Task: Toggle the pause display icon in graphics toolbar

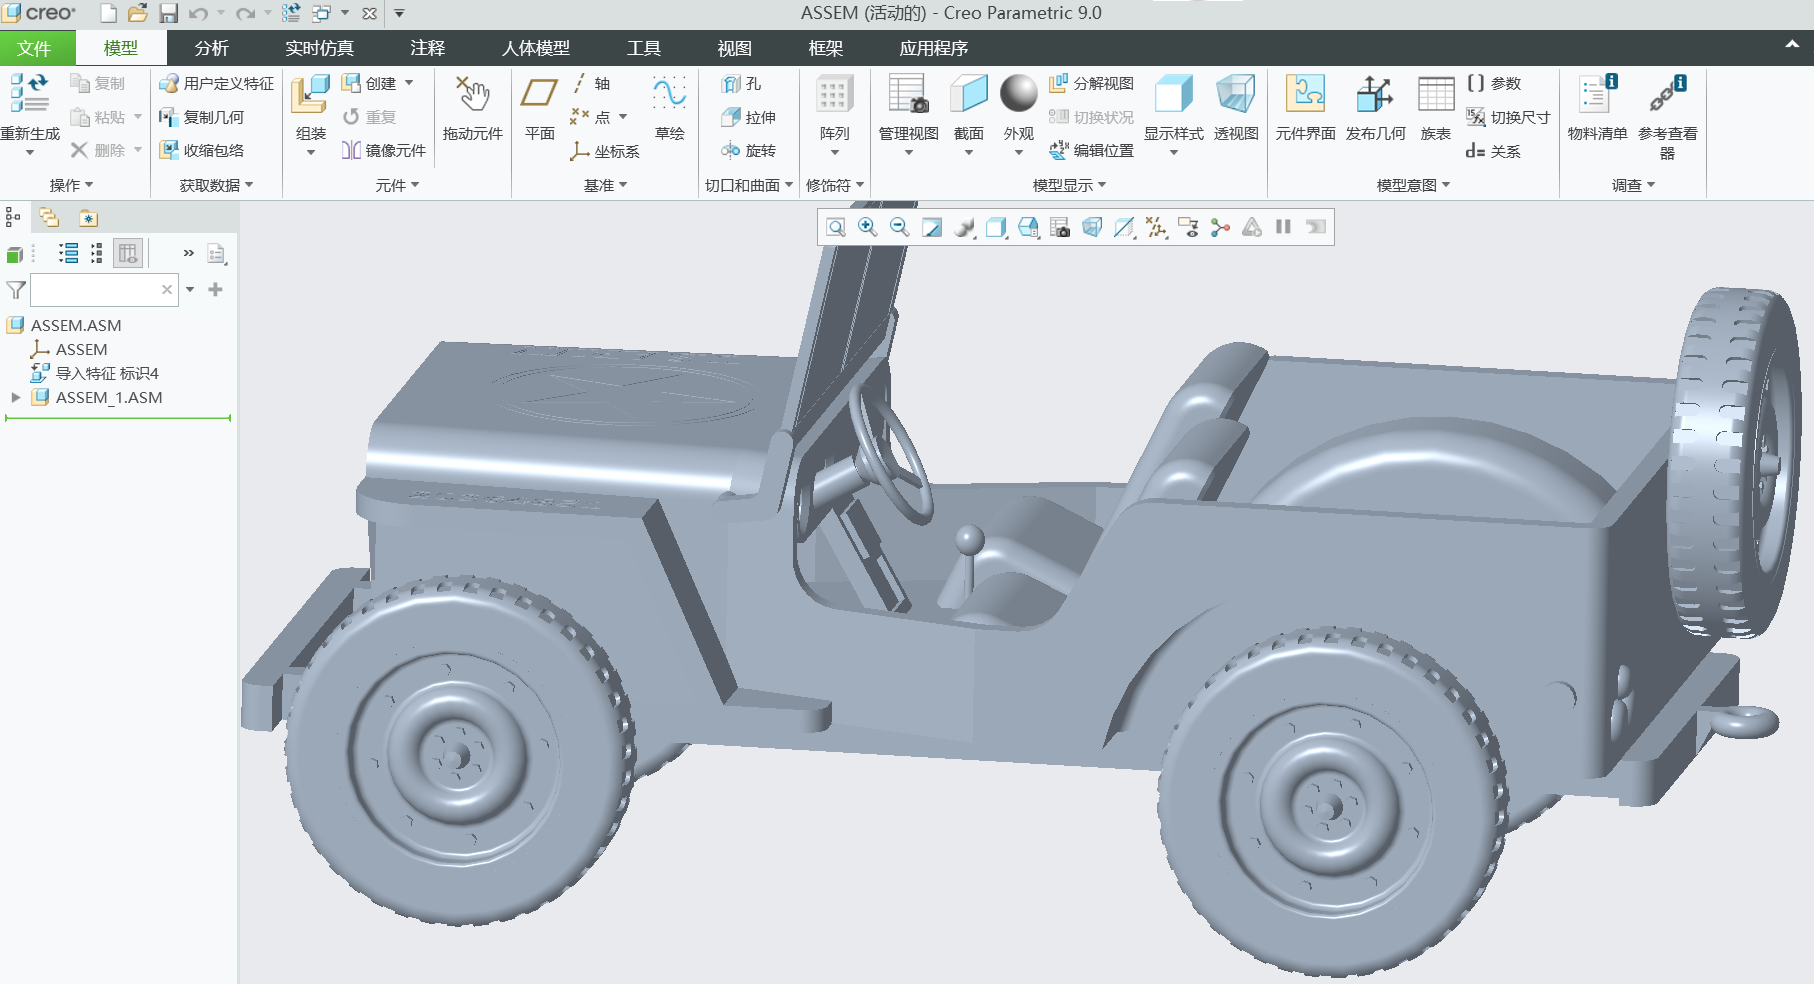Action: [x=1283, y=228]
